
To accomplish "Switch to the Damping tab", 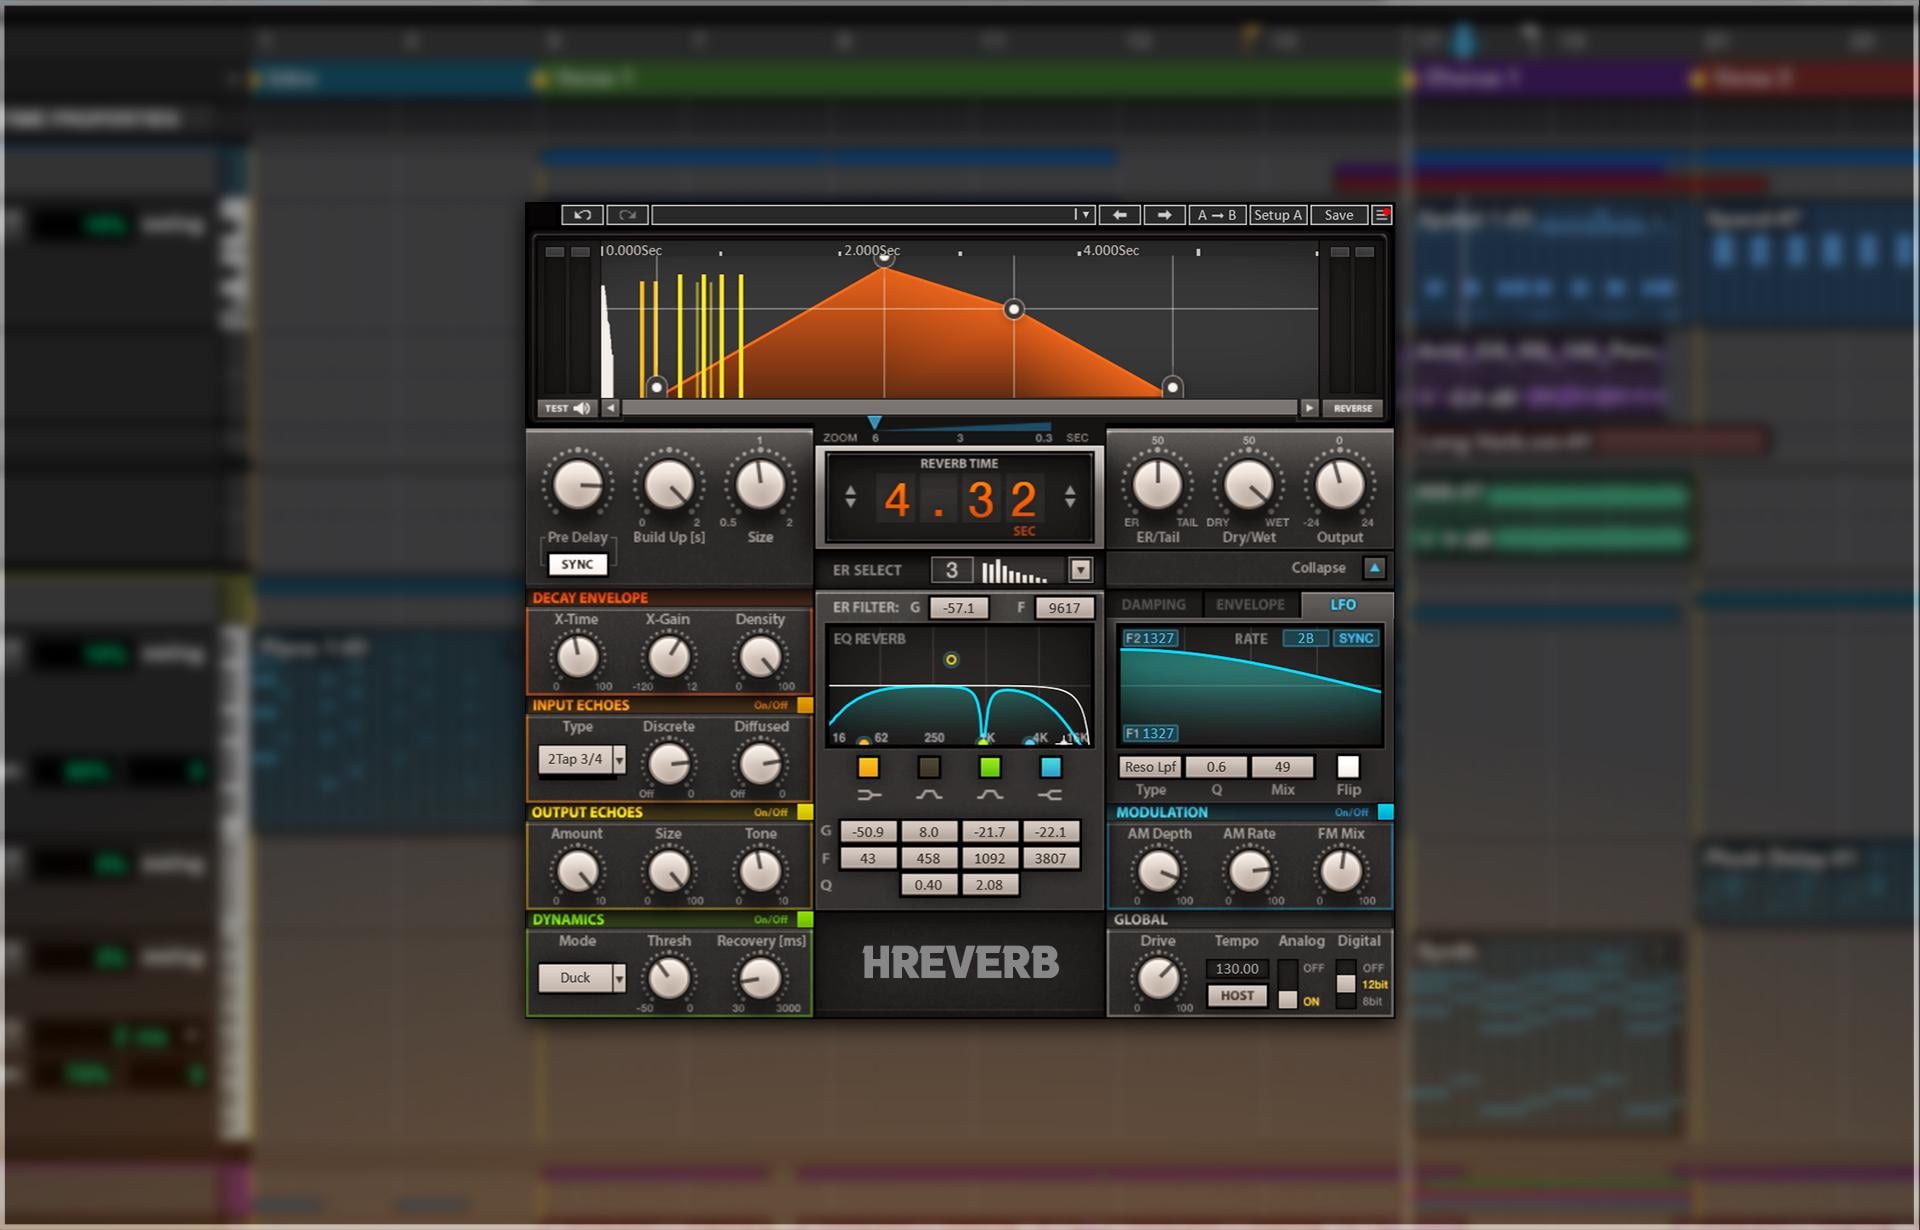I will [1153, 605].
